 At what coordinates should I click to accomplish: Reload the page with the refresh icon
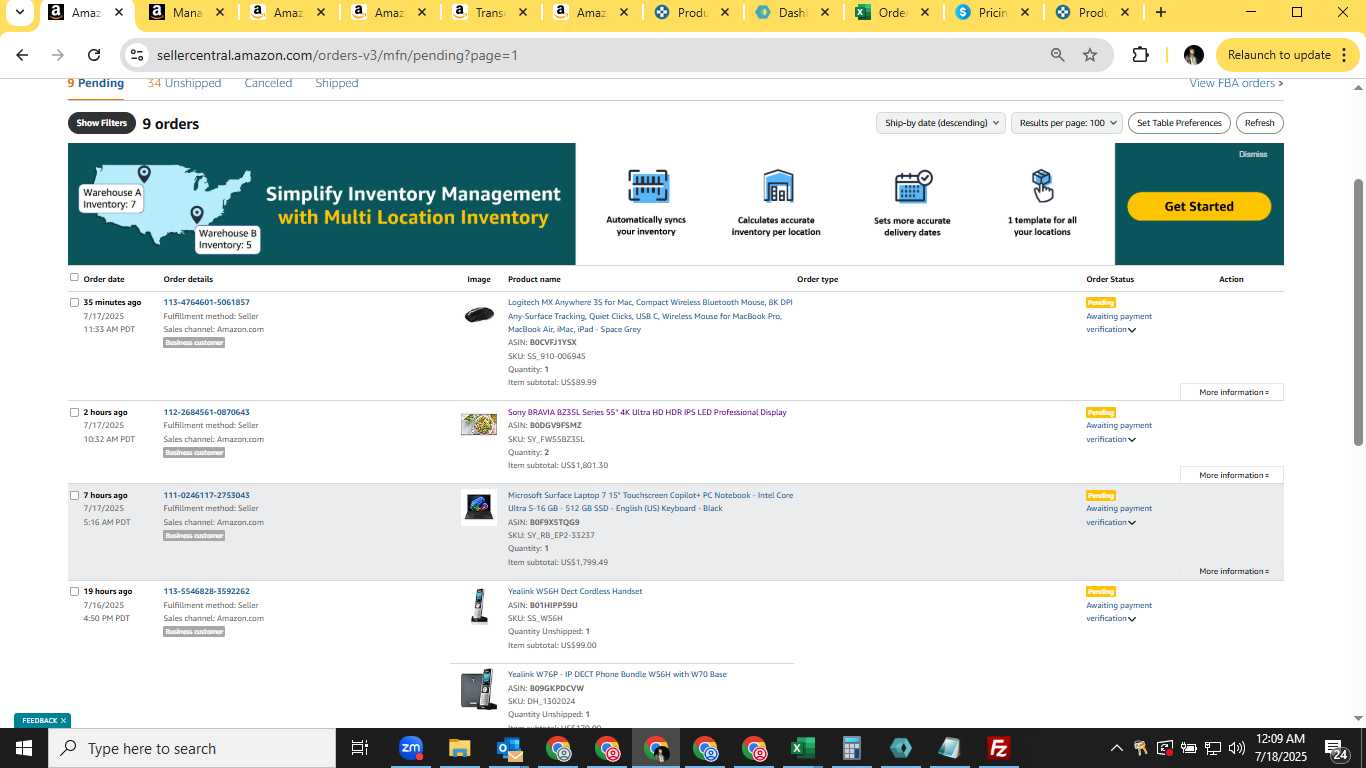[94, 55]
